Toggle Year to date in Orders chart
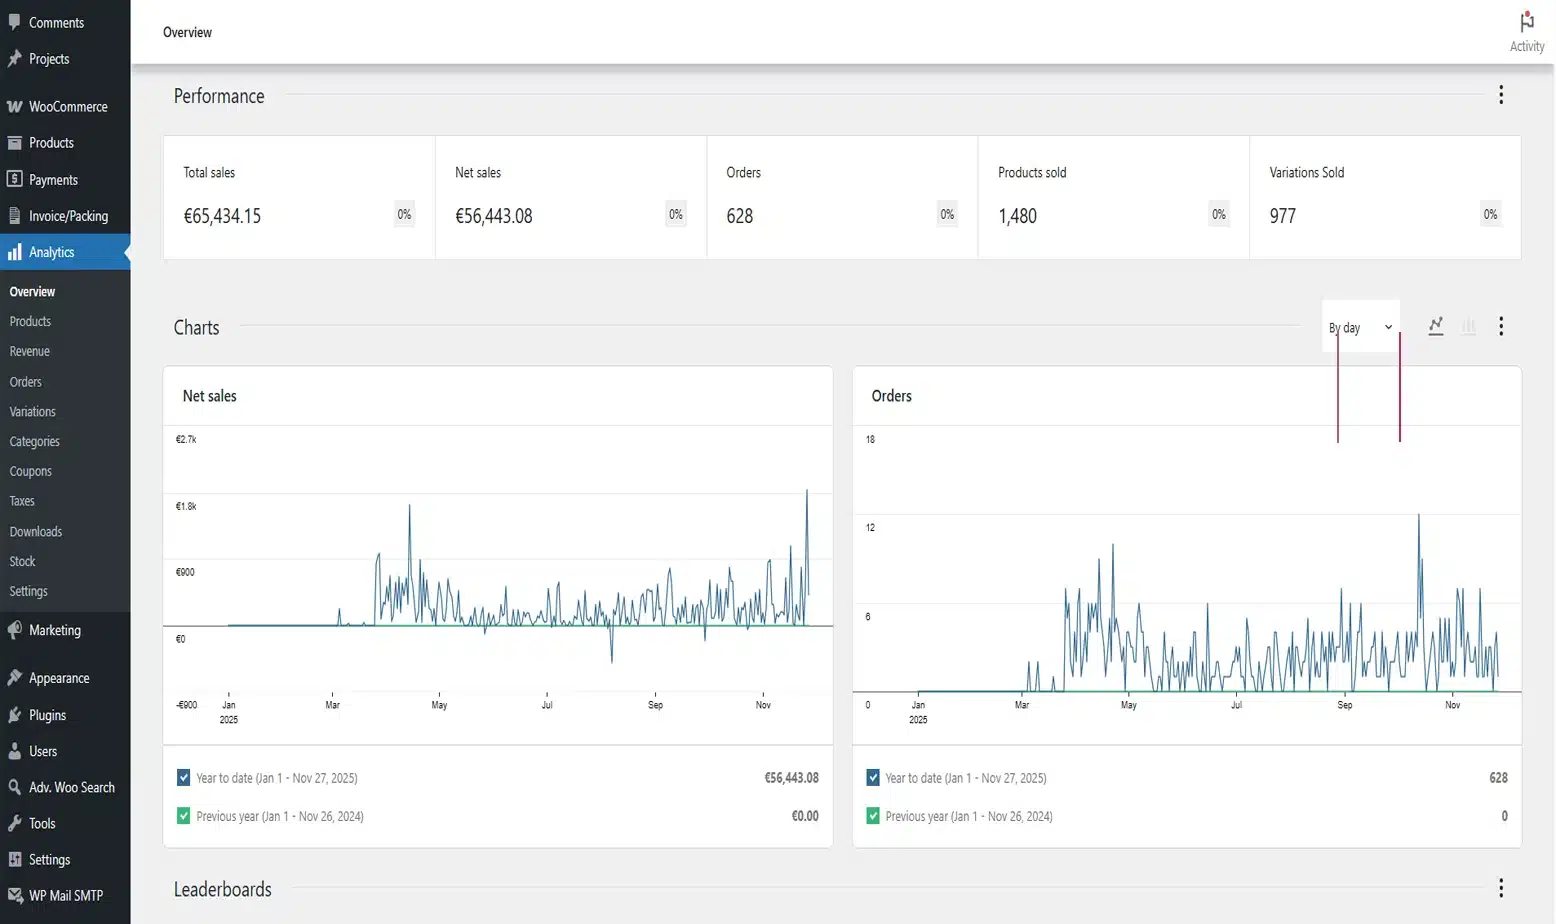 click(873, 777)
